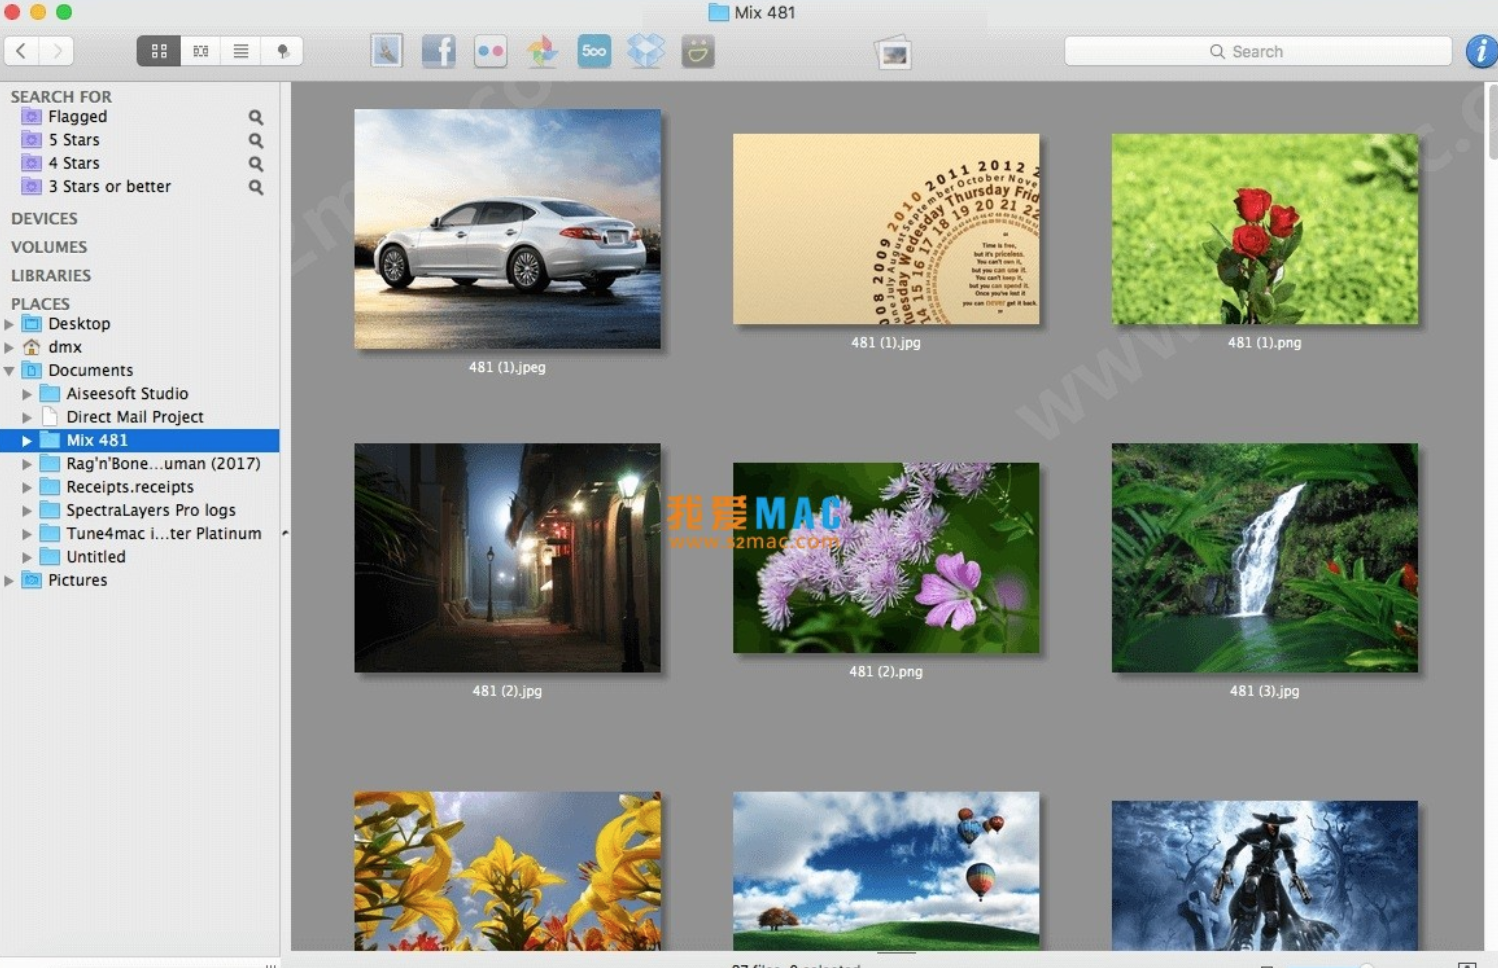Select Direct Mail Project

(135, 417)
